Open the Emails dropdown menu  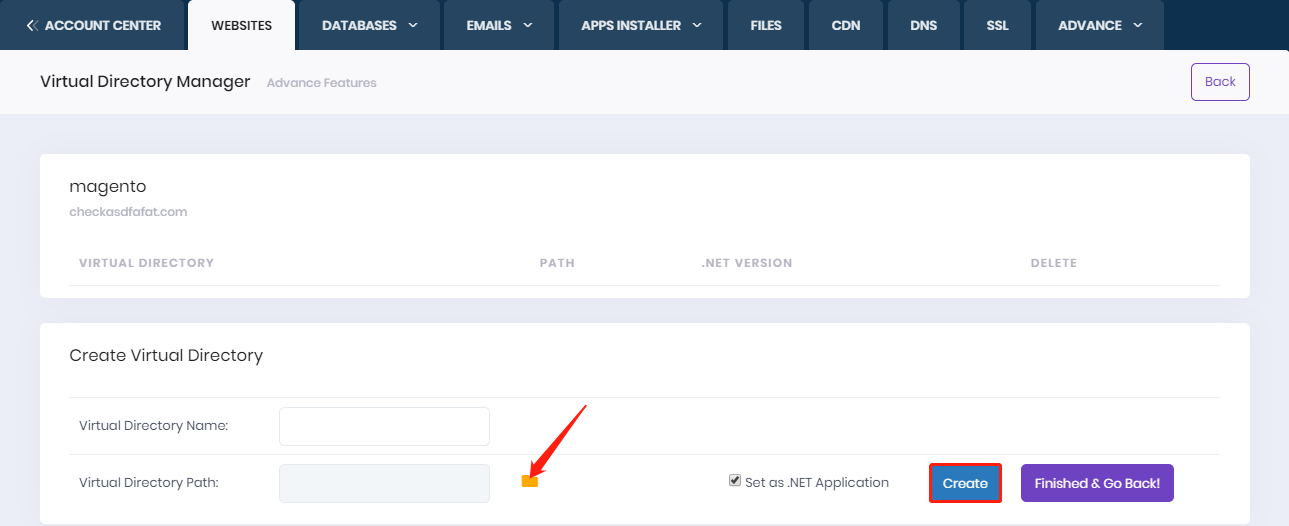499,25
